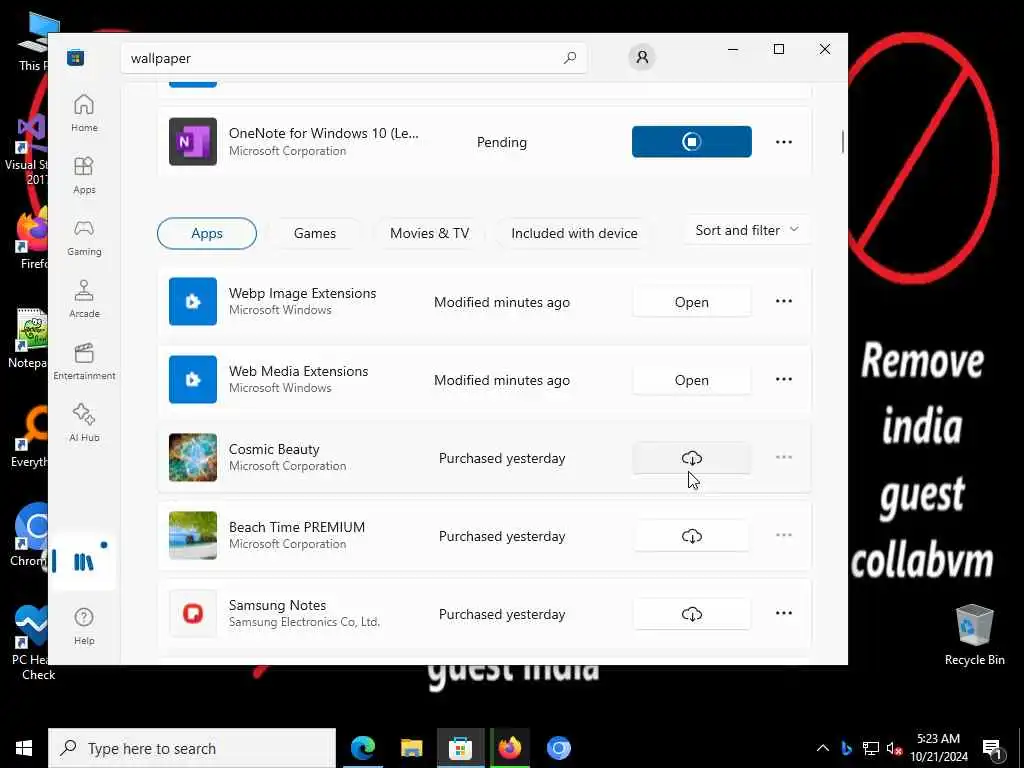Viewport: 1024px width, 768px height.
Task: Open more options for OneNote
Action: [x=784, y=142]
